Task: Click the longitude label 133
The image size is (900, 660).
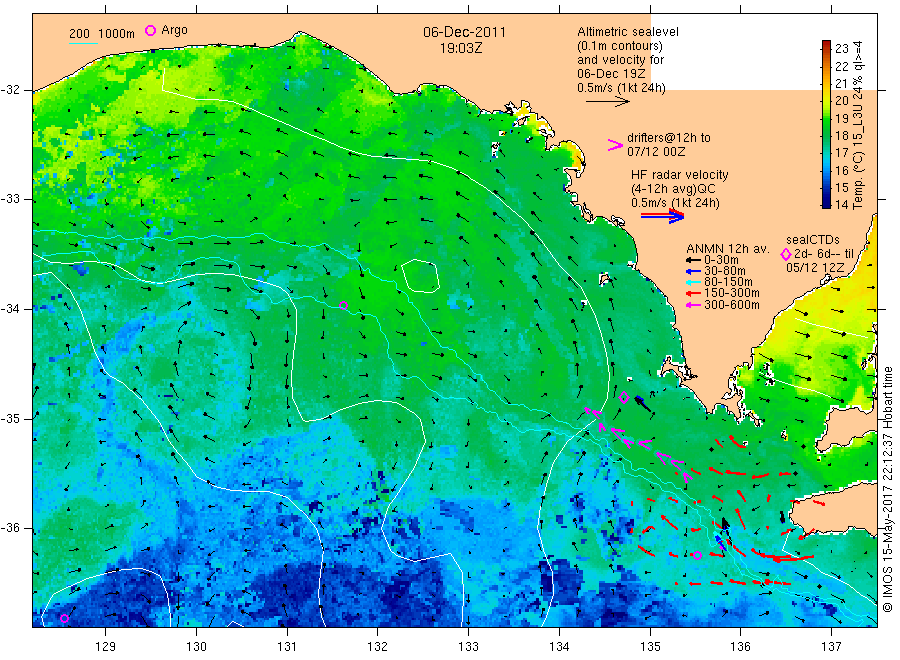Action: tap(468, 647)
